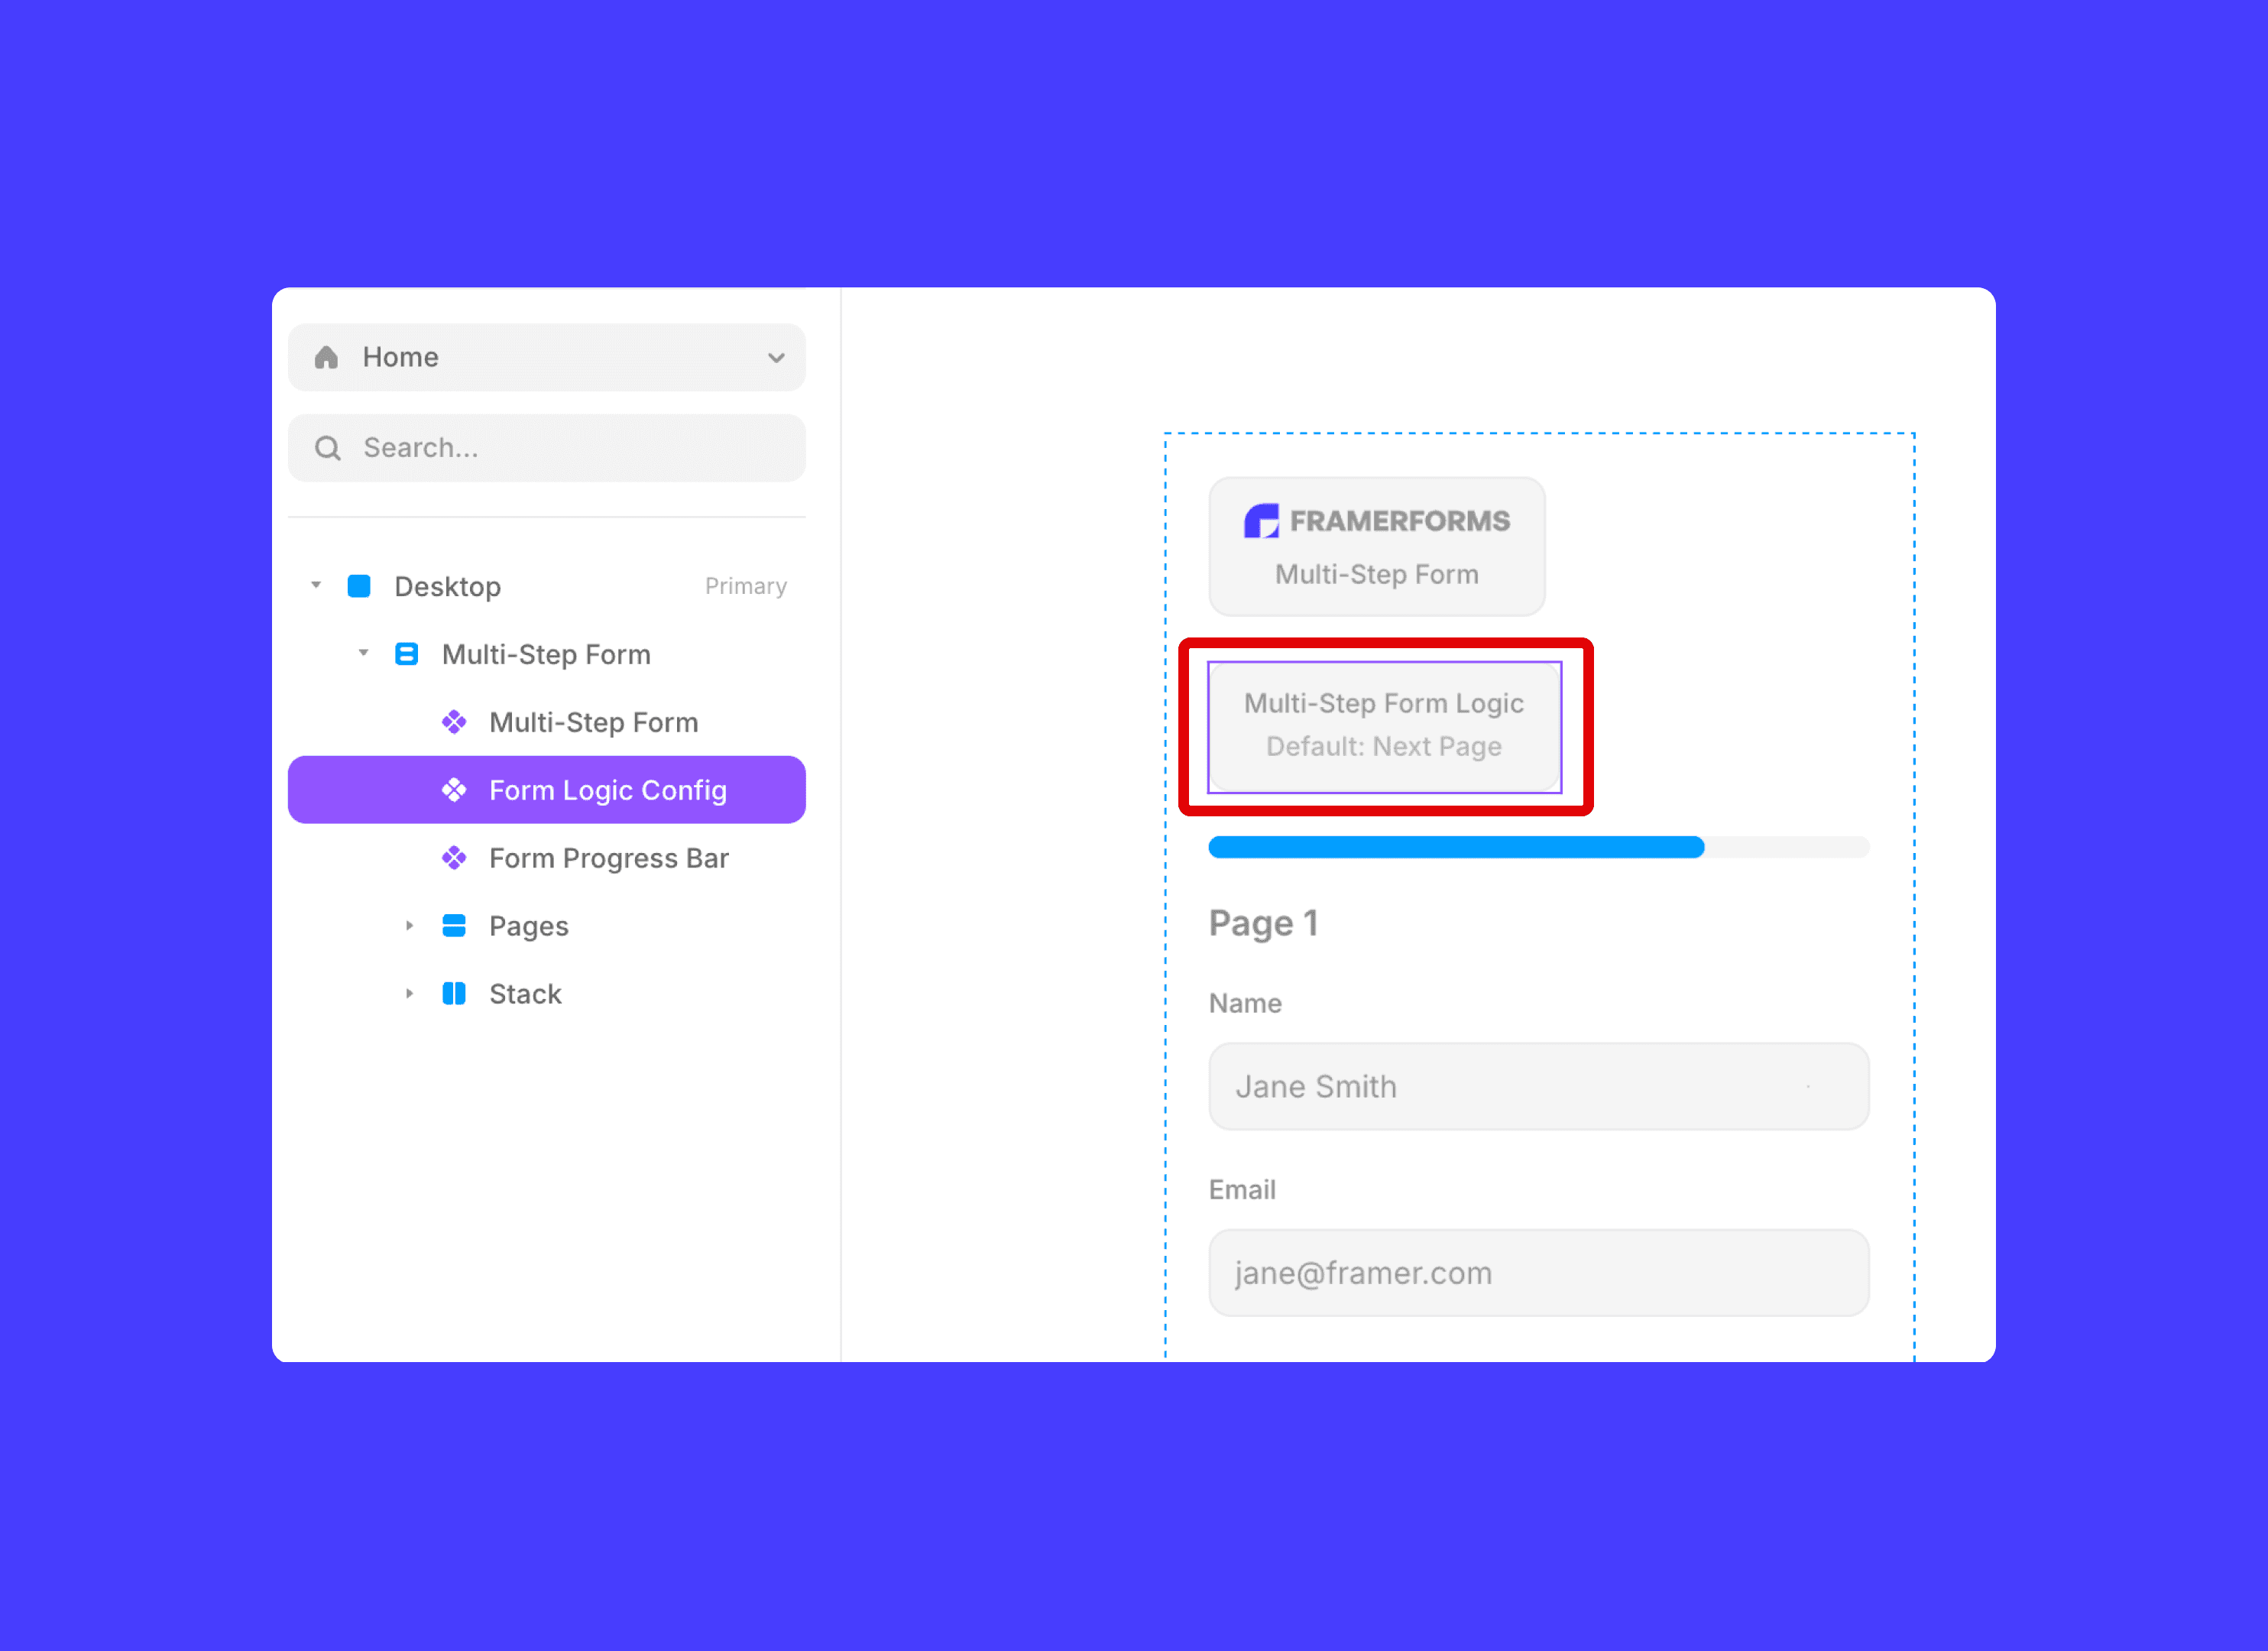Click the FramerForms logo on canvas
The width and height of the screenshot is (2268, 1651).
click(1376, 521)
